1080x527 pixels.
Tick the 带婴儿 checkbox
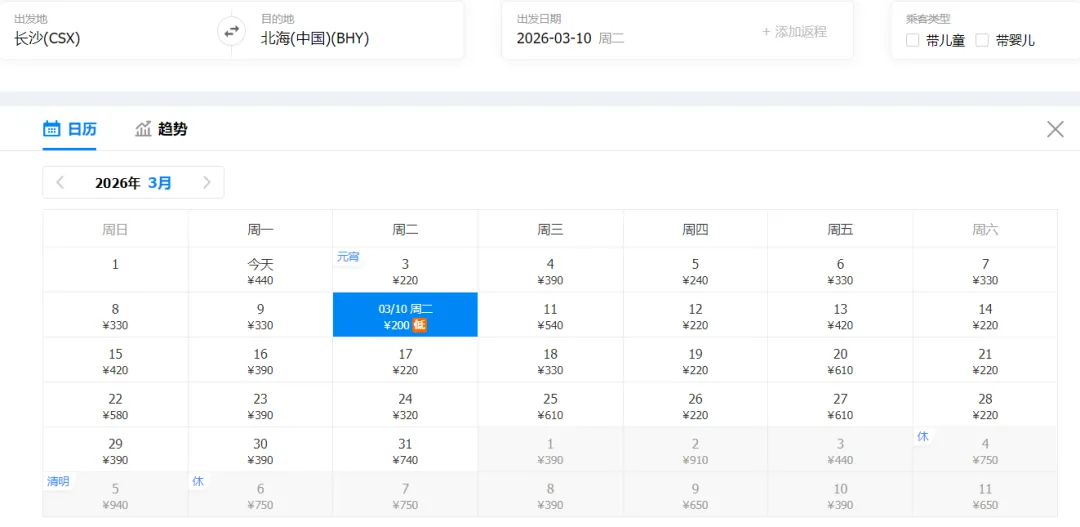982,41
